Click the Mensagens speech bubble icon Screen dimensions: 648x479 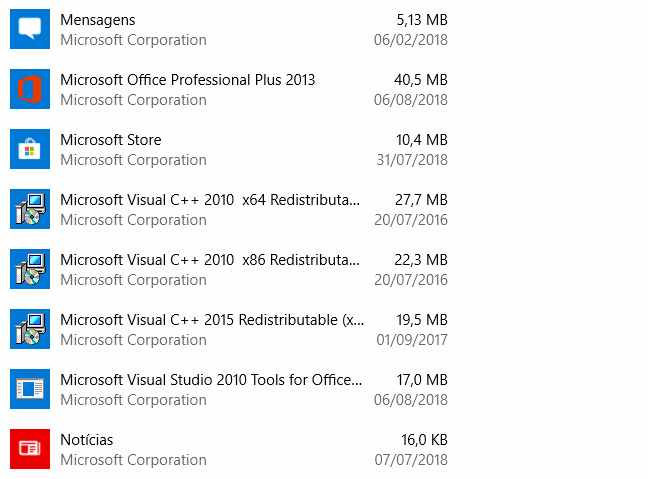click(x=30, y=29)
